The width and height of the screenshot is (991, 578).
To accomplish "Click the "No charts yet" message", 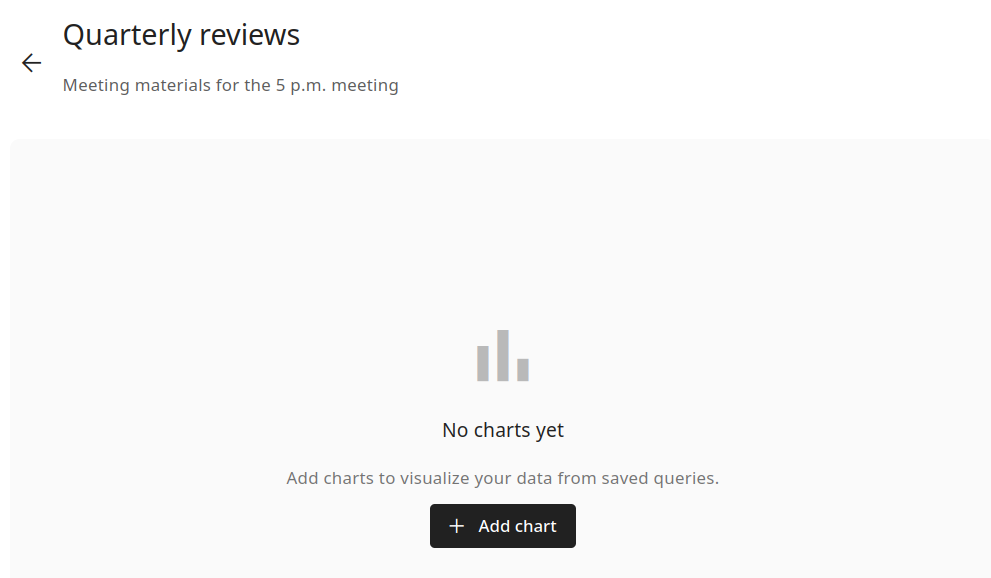I will (503, 430).
